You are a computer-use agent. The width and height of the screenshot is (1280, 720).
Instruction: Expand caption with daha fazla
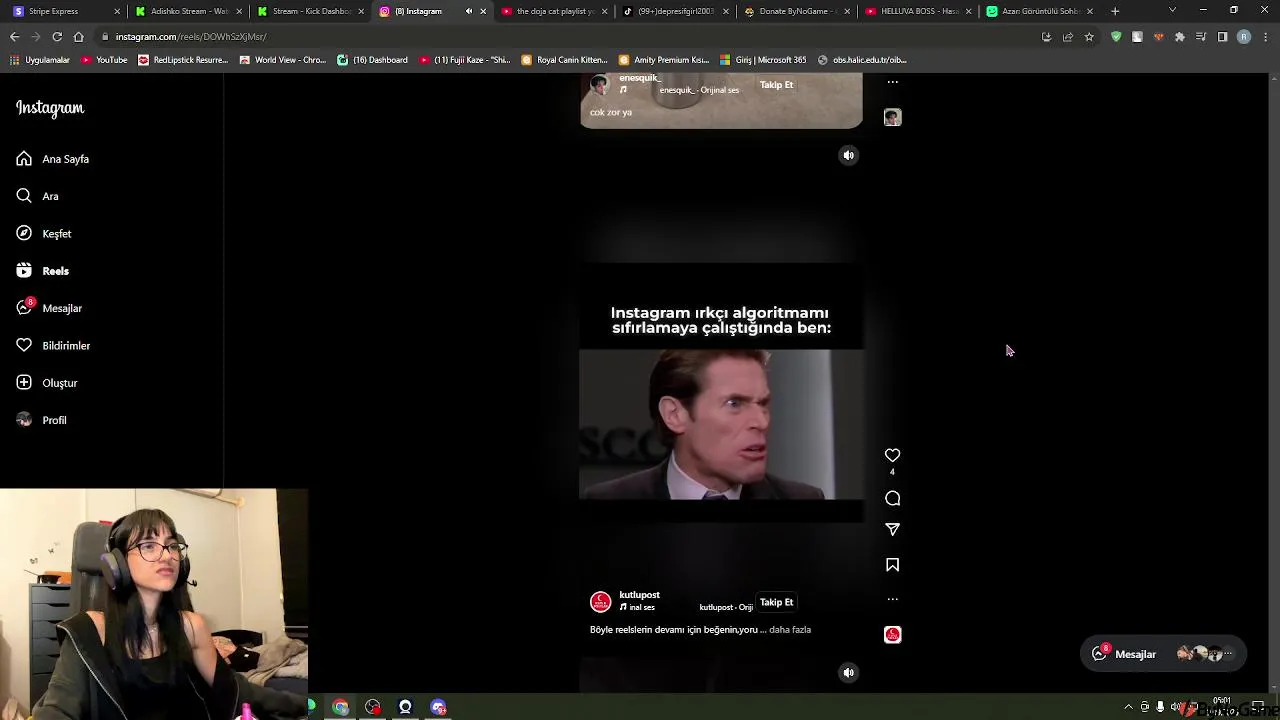pyautogui.click(x=790, y=630)
